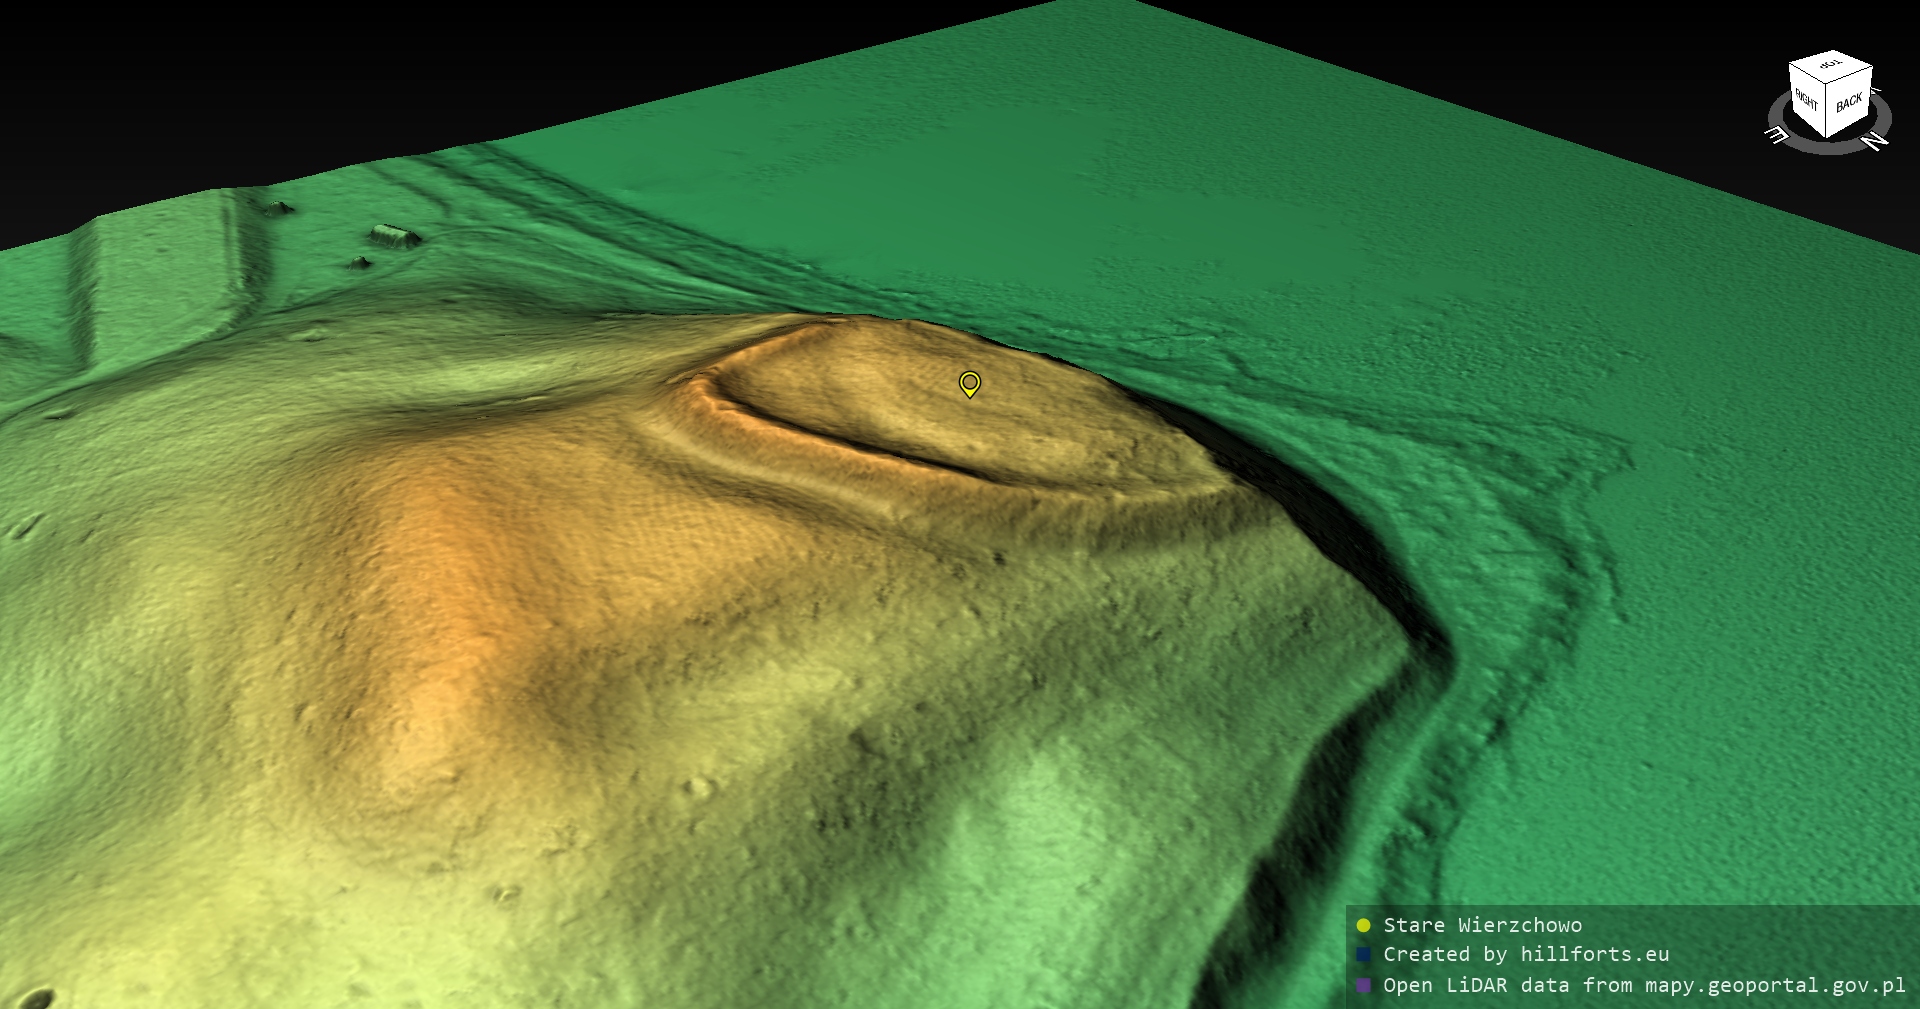
Task: Click the purple legend square
Action: 1363,985
